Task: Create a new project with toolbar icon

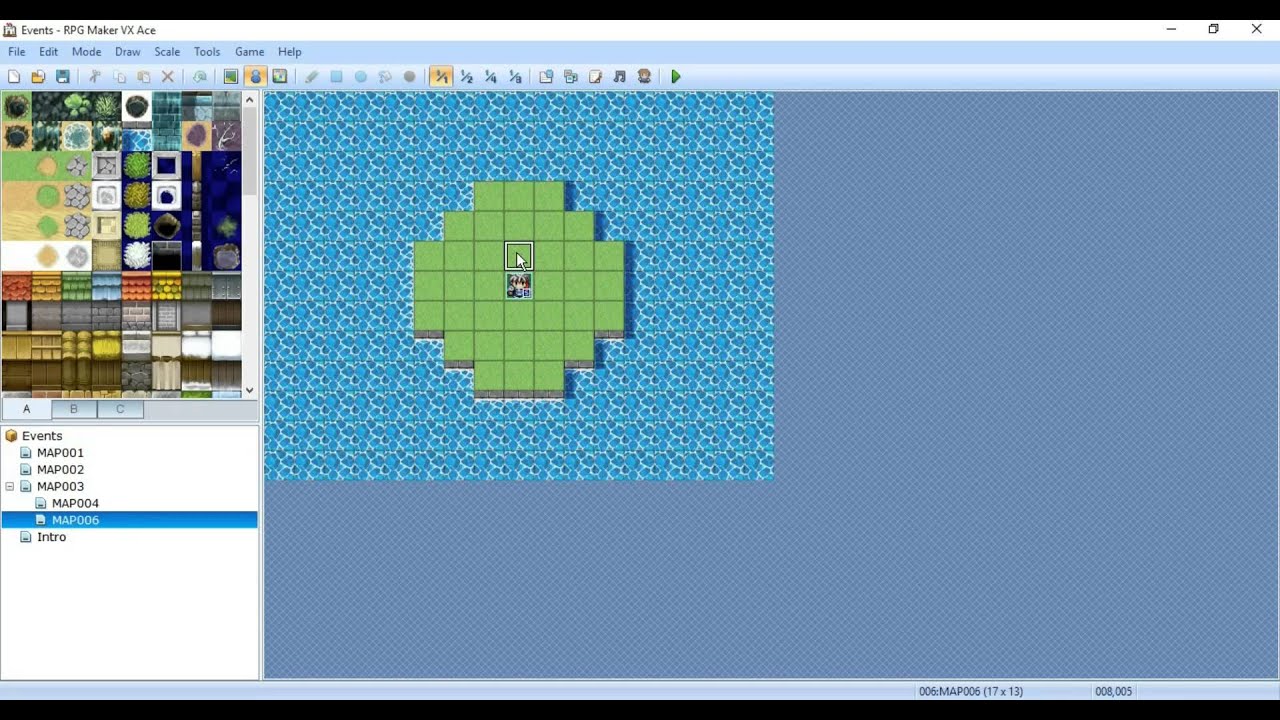Action: coord(14,77)
